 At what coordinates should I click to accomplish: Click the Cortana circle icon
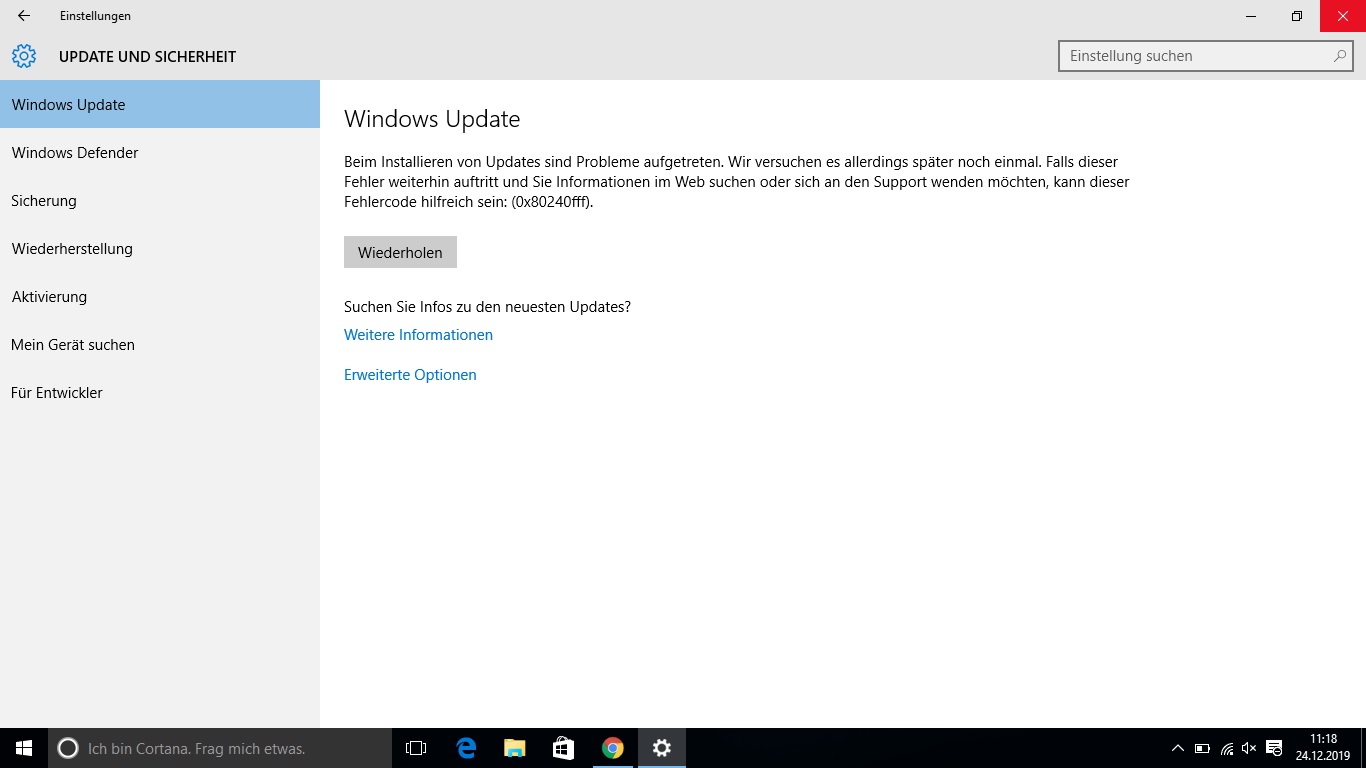pyautogui.click(x=68, y=748)
